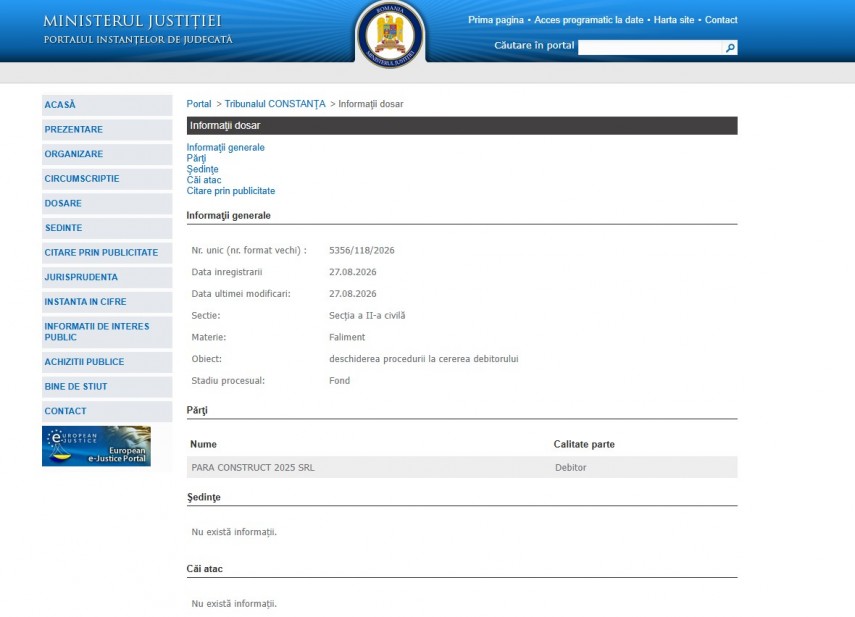Jump to Ședințe anchor link
Screen dimensions: 855x617
tap(202, 169)
